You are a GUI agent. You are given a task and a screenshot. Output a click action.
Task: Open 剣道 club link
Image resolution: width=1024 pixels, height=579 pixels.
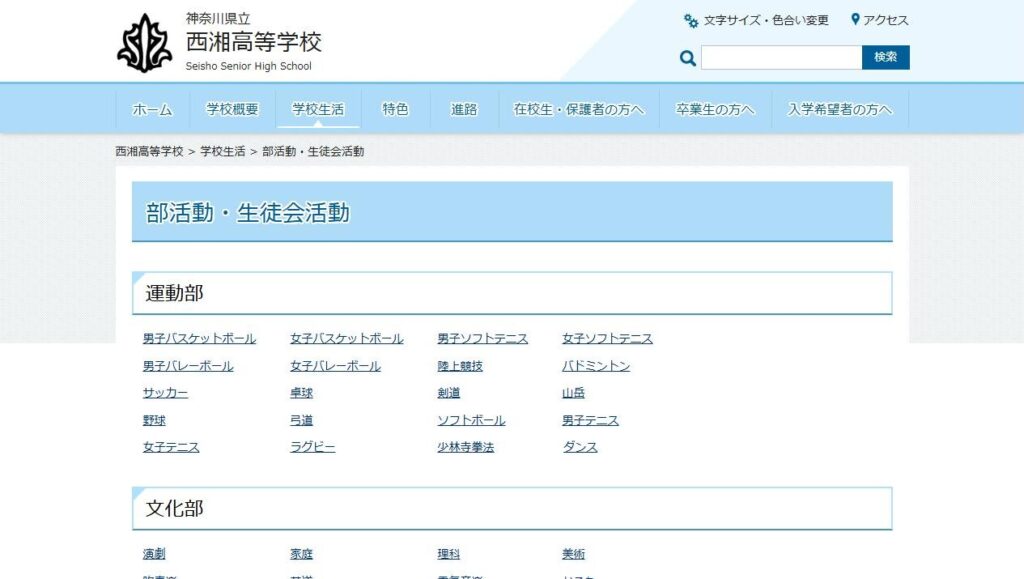pyautogui.click(x=449, y=393)
